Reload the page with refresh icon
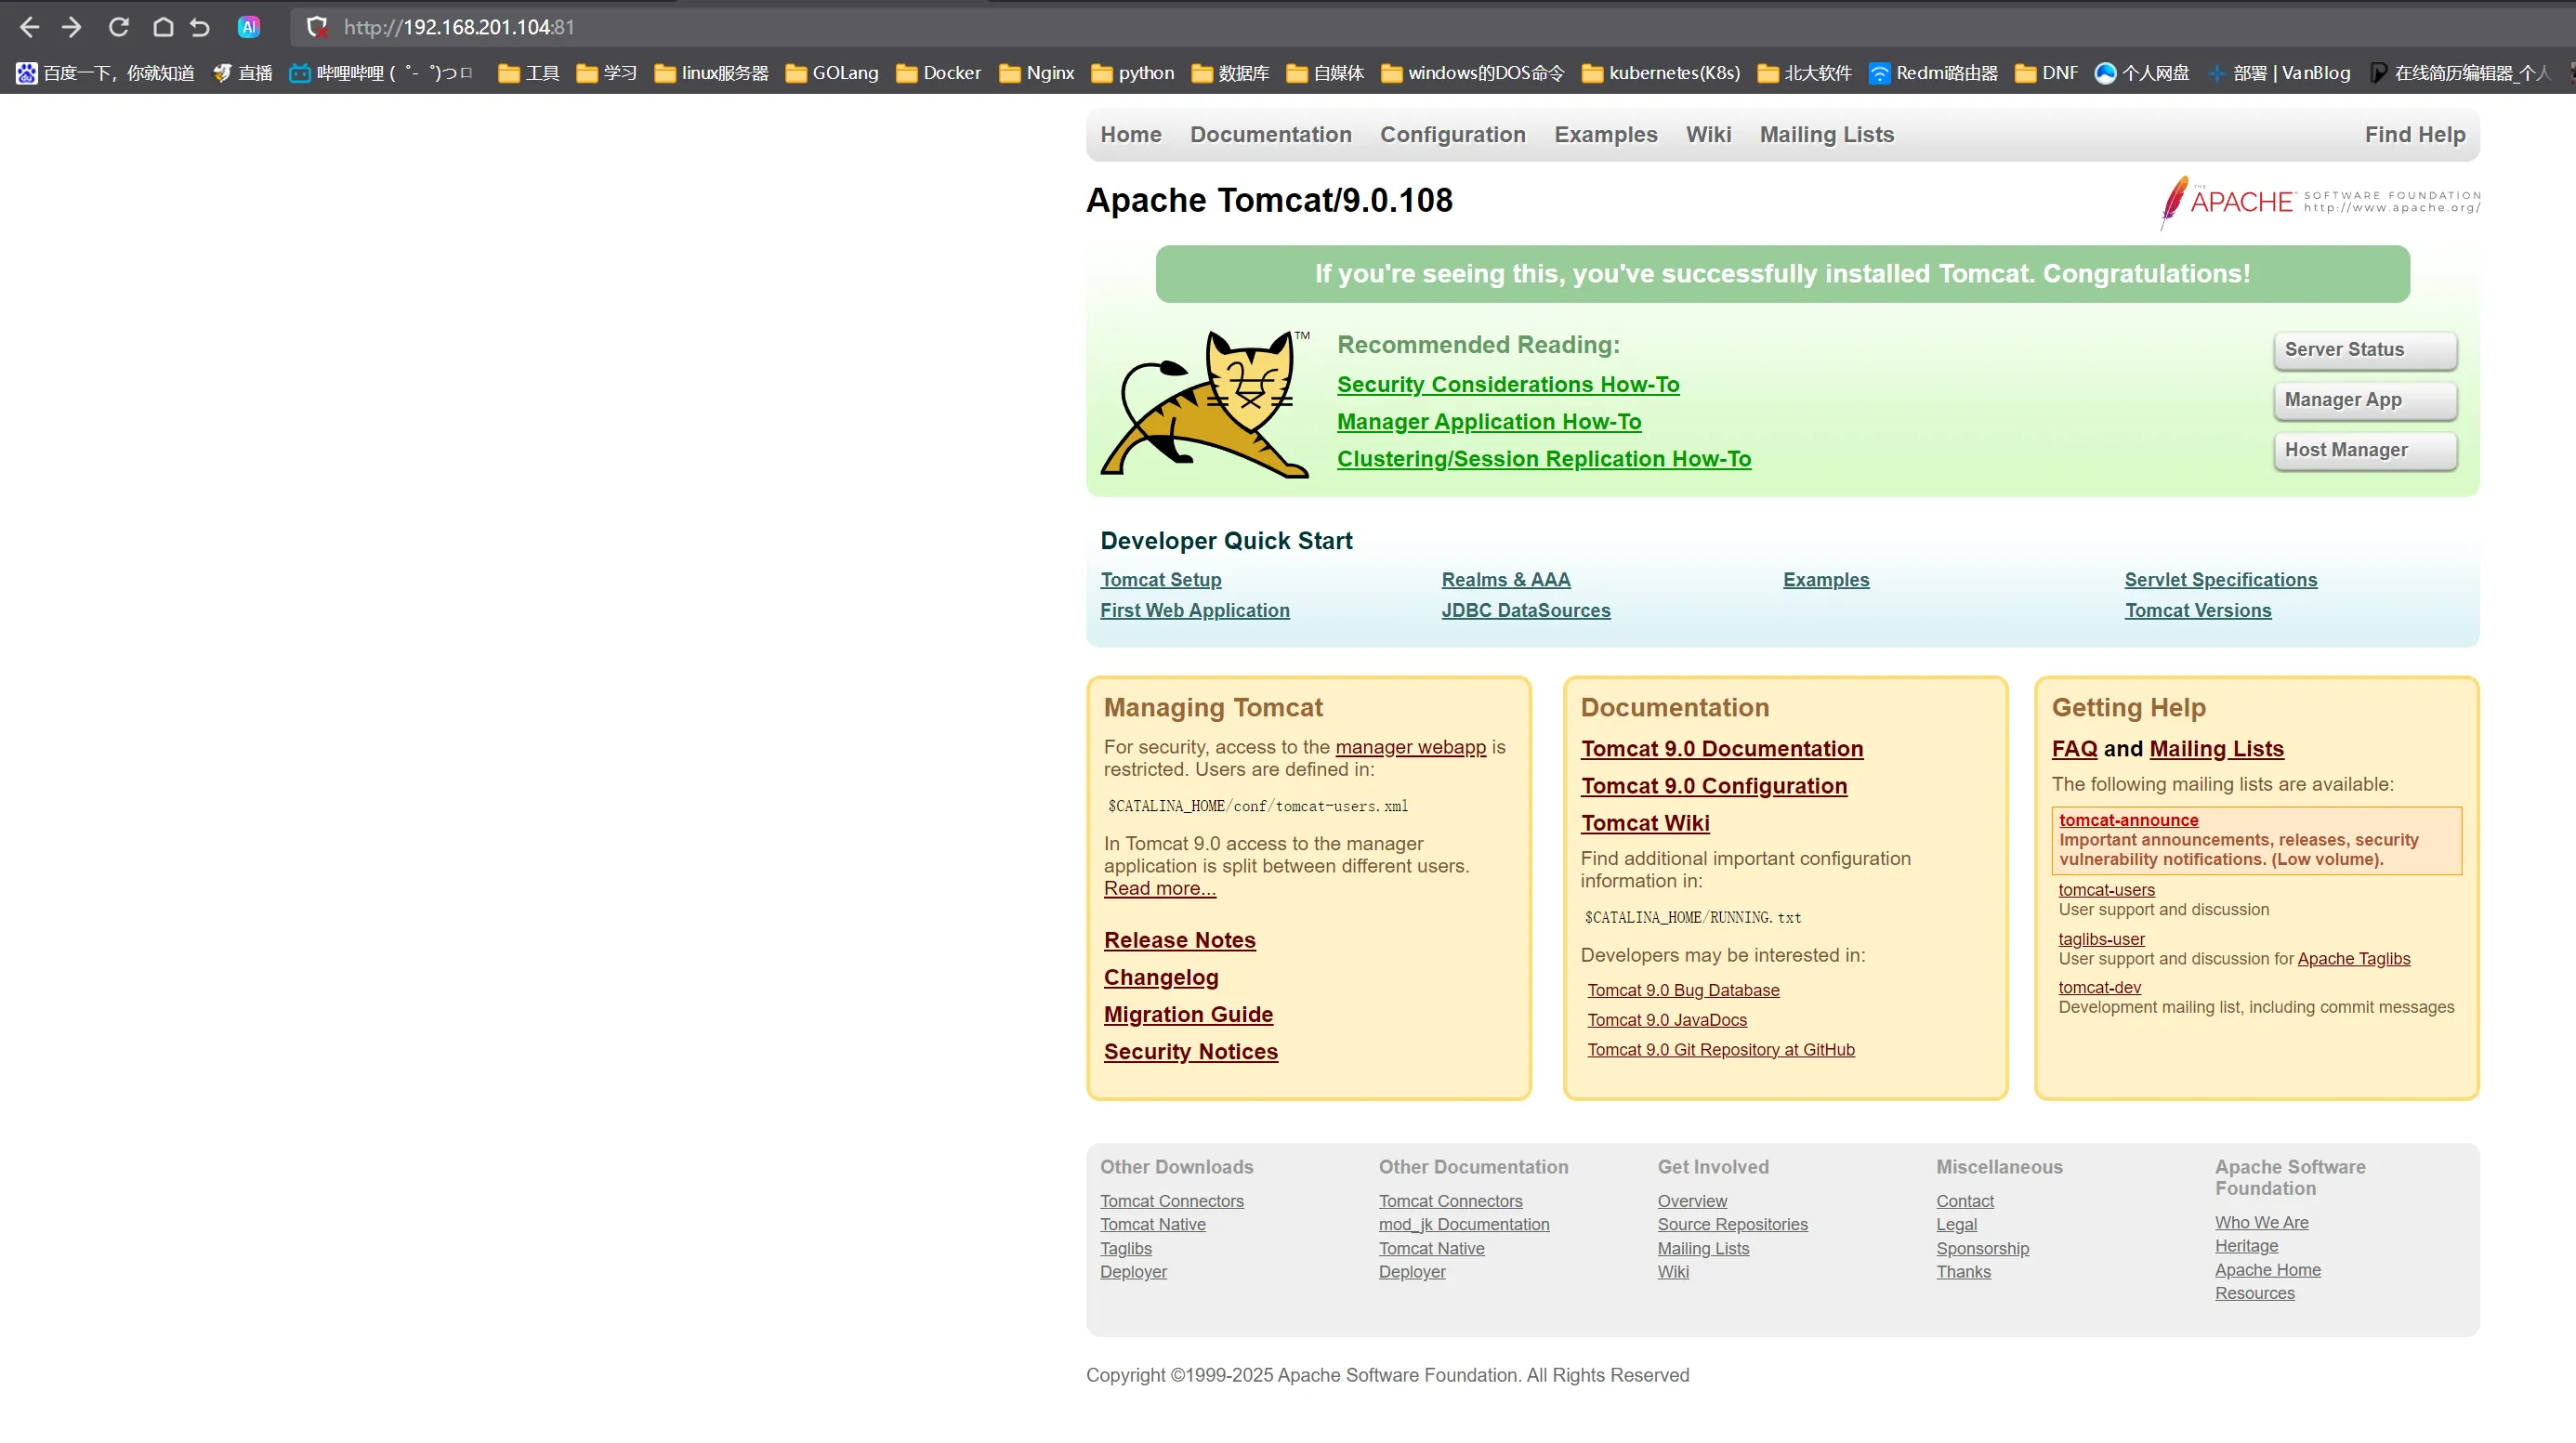This screenshot has width=2576, height=1443. click(118, 27)
